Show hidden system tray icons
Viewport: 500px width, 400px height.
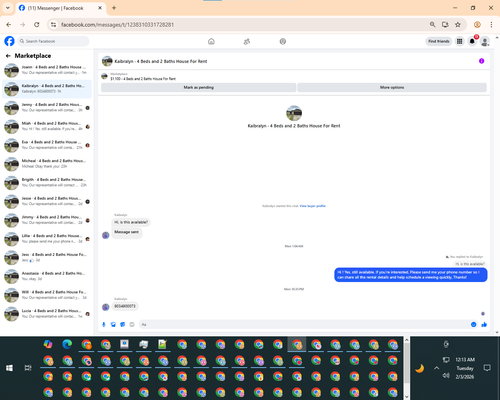tap(437, 368)
